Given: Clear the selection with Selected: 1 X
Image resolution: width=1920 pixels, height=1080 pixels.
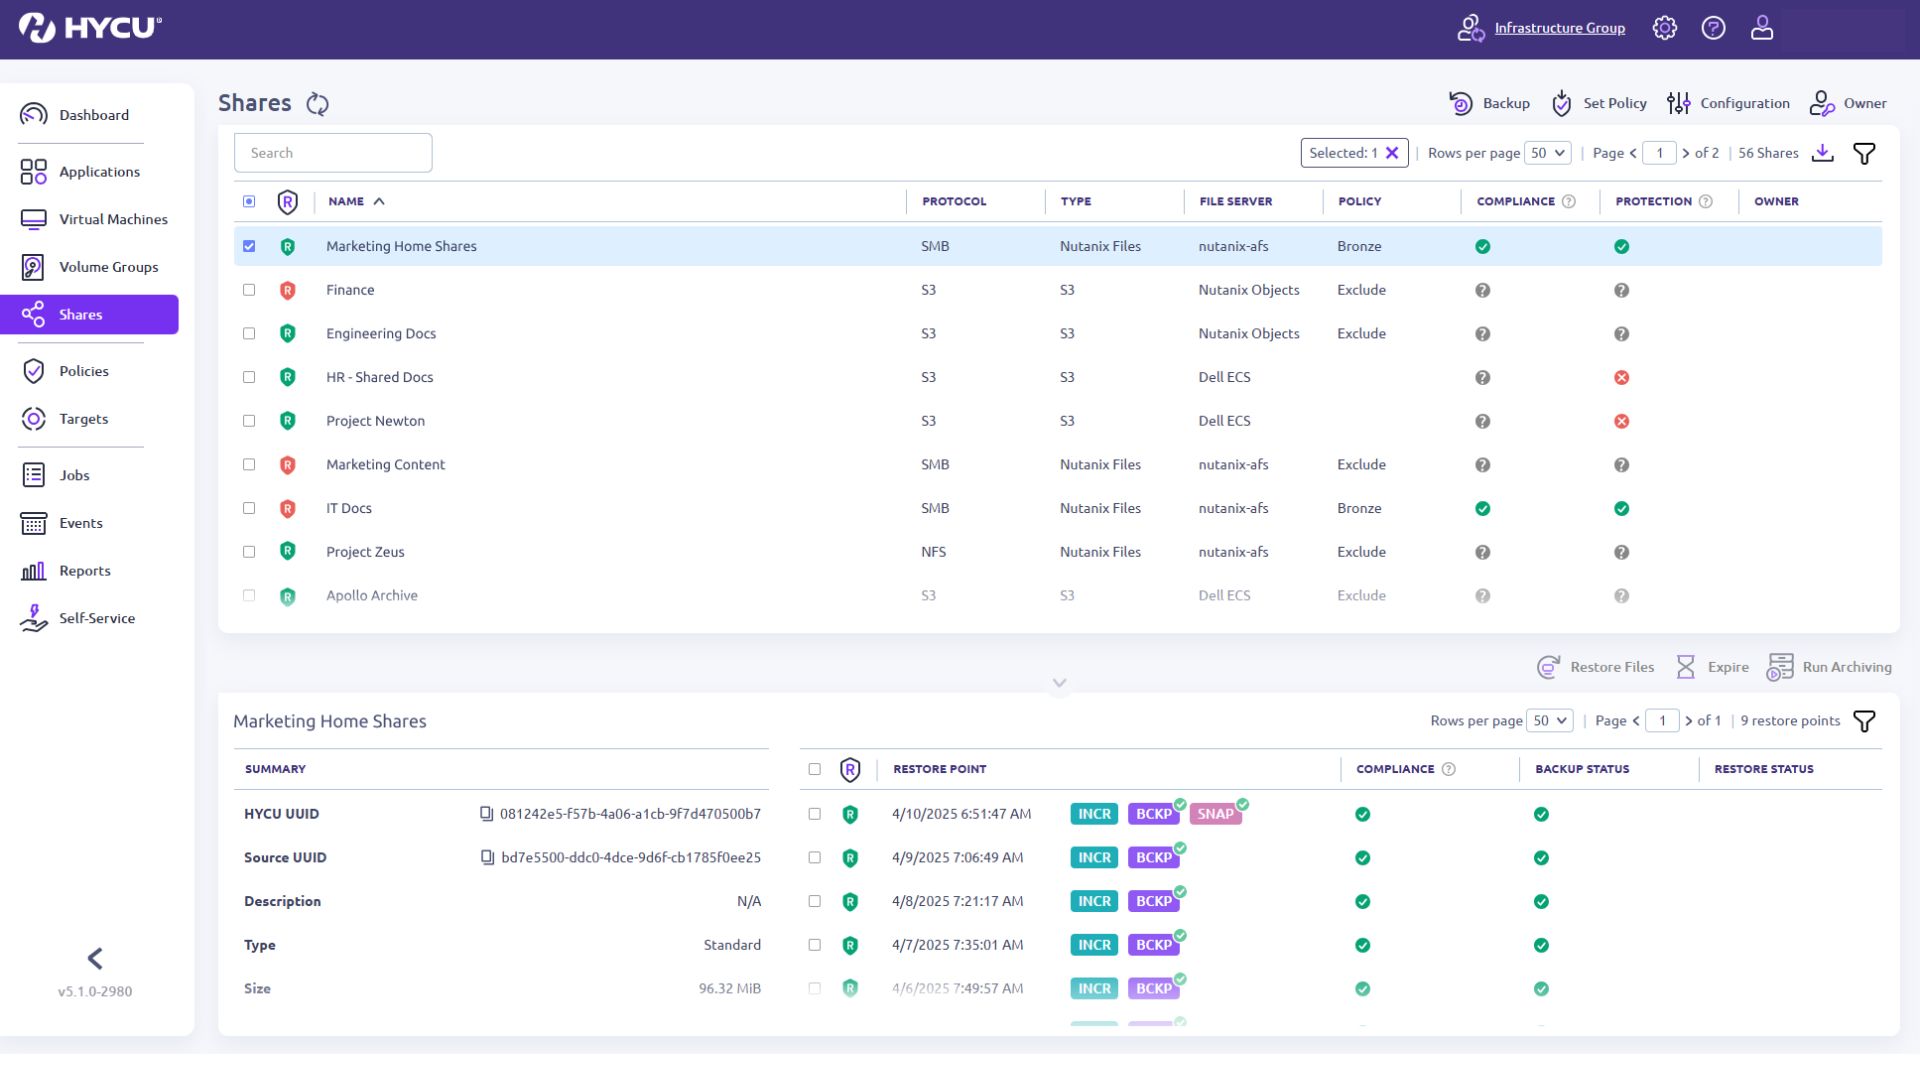Looking at the screenshot, I should pyautogui.click(x=1391, y=153).
